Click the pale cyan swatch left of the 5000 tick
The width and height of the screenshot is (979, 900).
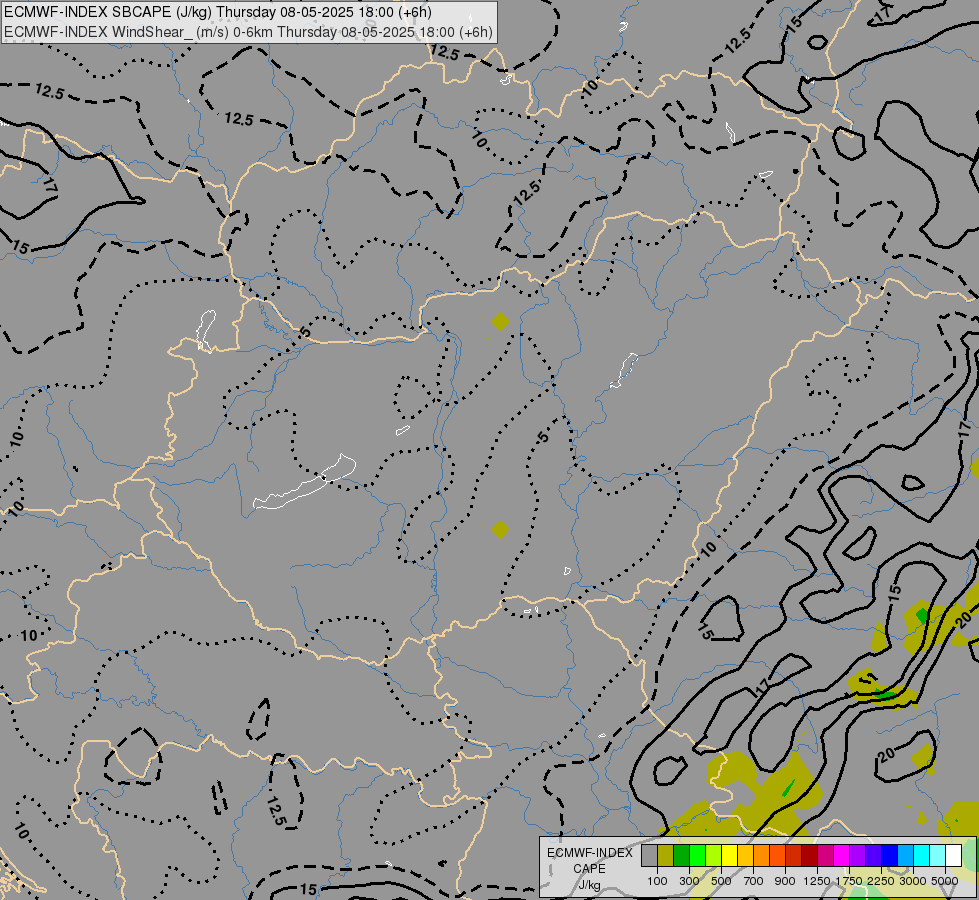click(x=938, y=856)
